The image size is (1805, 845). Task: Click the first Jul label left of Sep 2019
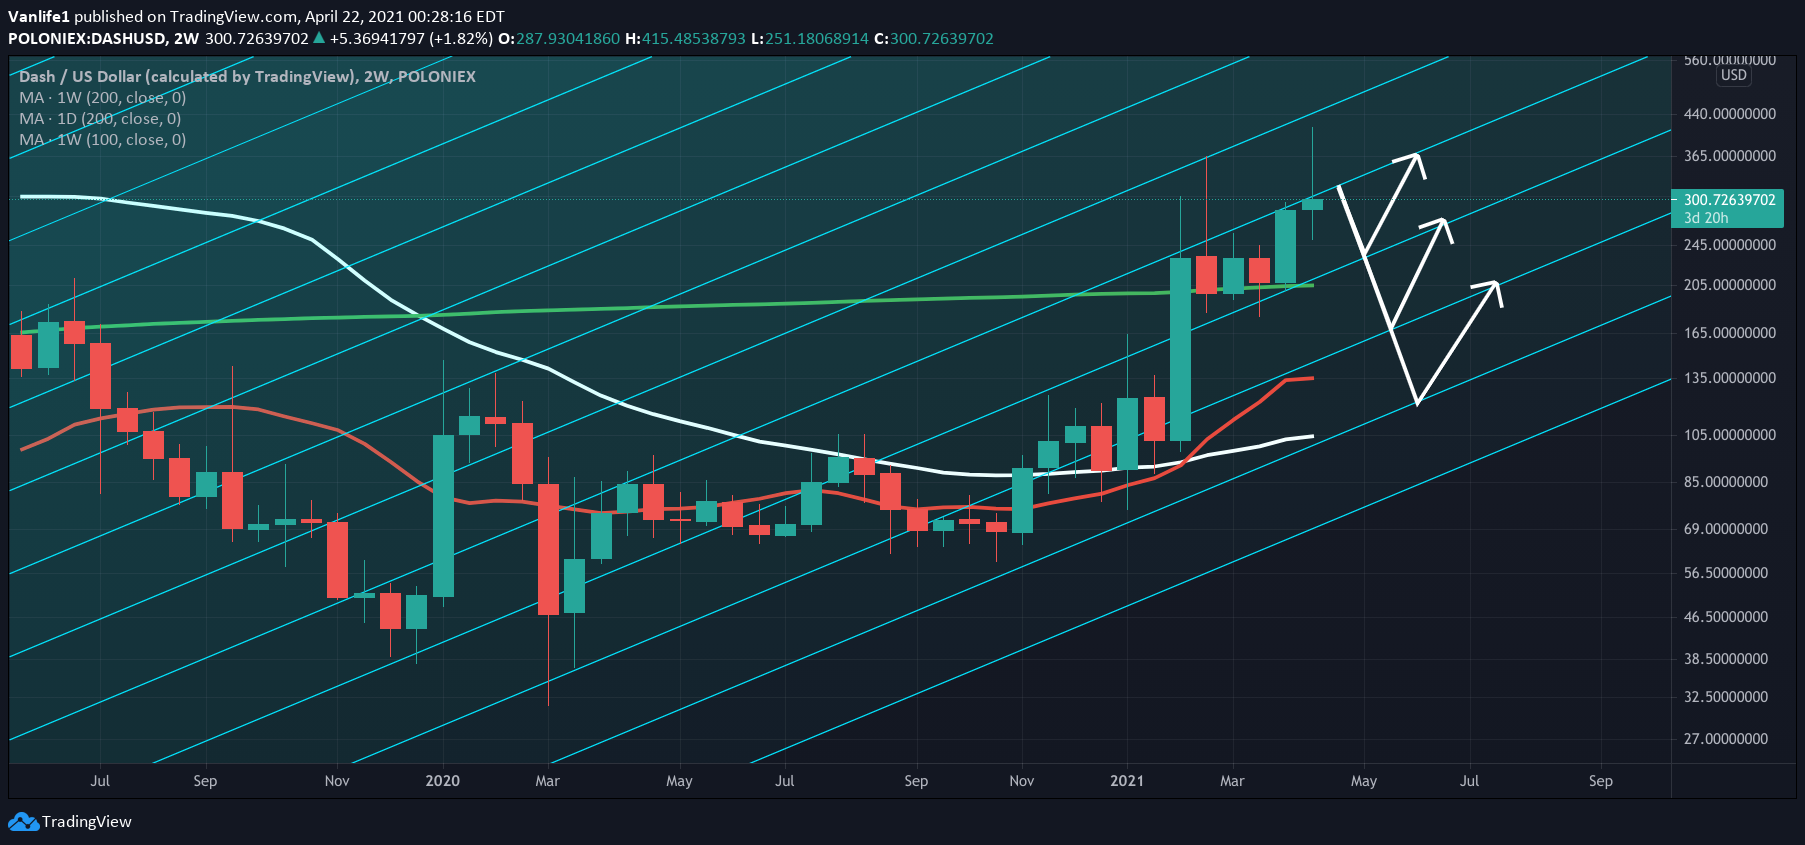coord(100,781)
